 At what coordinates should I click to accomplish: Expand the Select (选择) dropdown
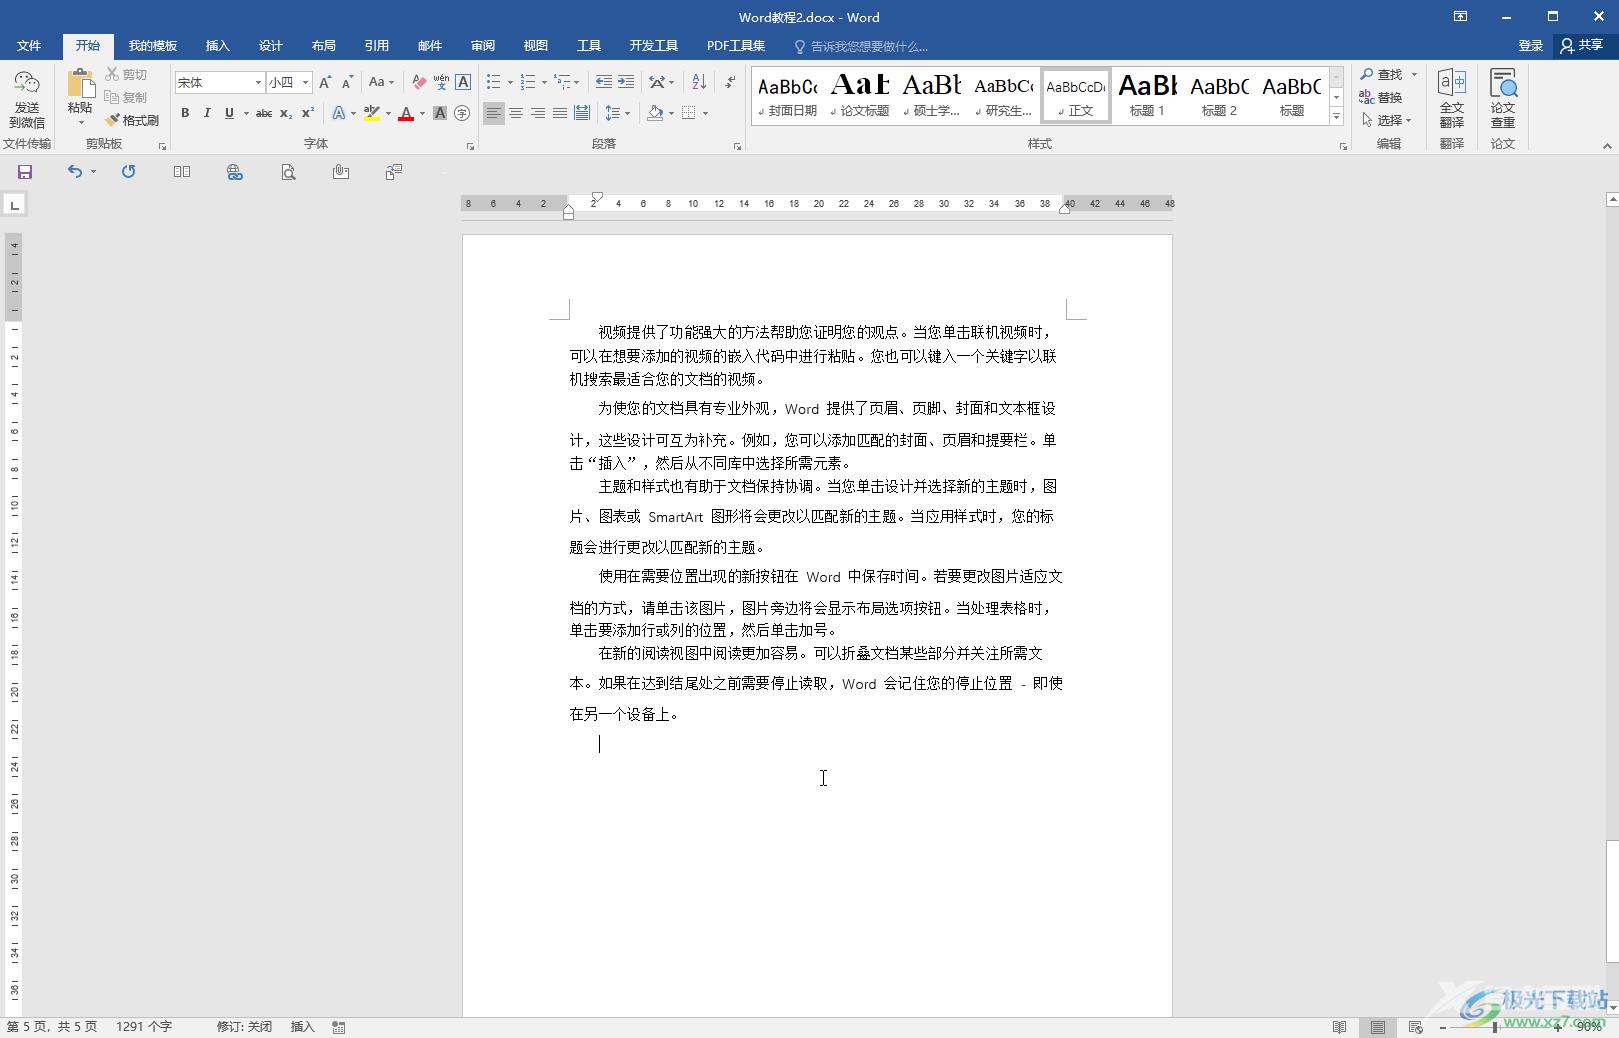coord(1387,120)
